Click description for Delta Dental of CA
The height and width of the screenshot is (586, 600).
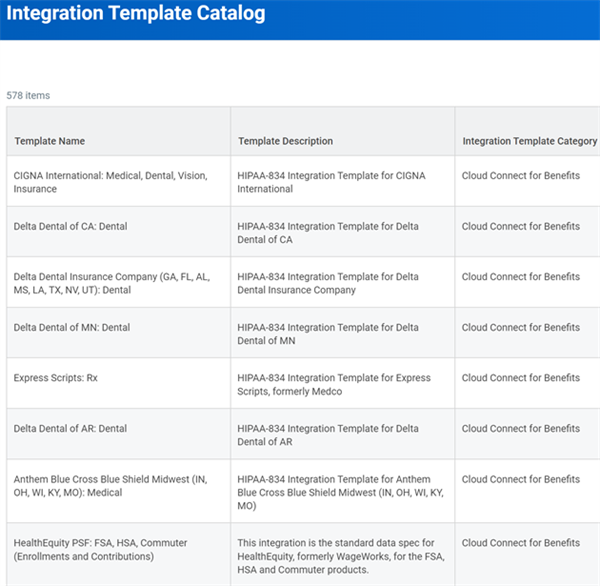coord(328,233)
